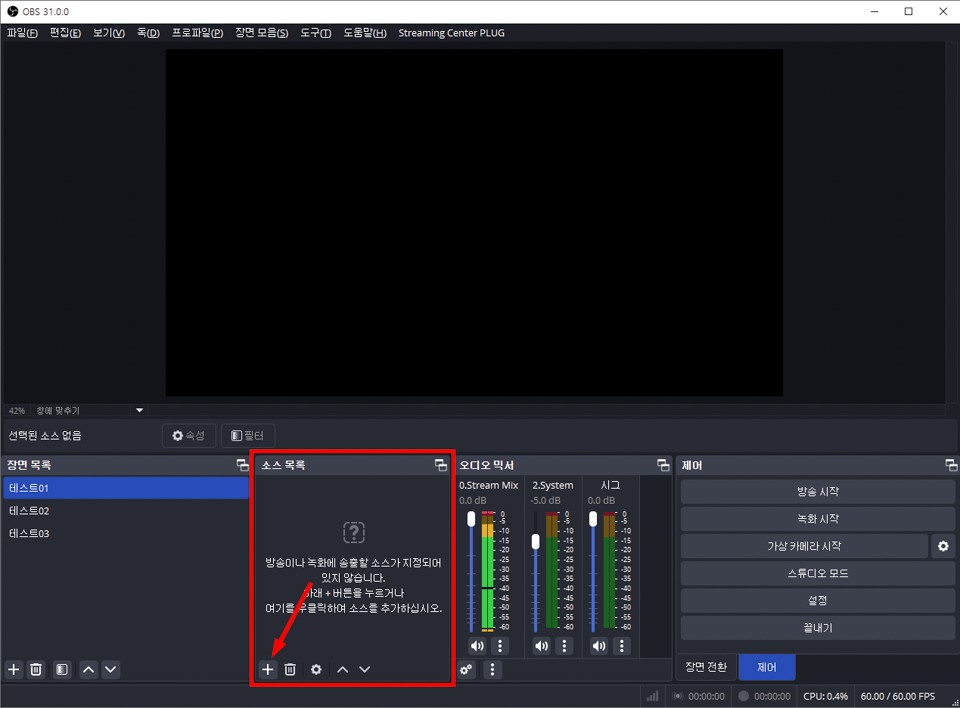
Task: Open the preview zoom scale dropdown
Action: (139, 410)
